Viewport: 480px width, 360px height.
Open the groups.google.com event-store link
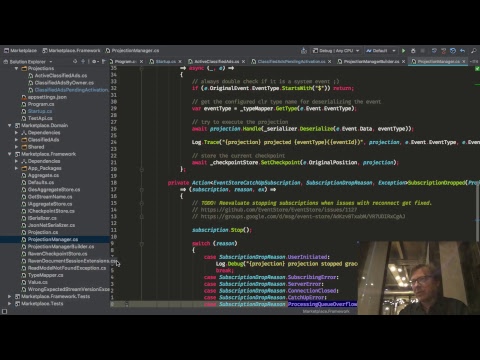point(303,216)
